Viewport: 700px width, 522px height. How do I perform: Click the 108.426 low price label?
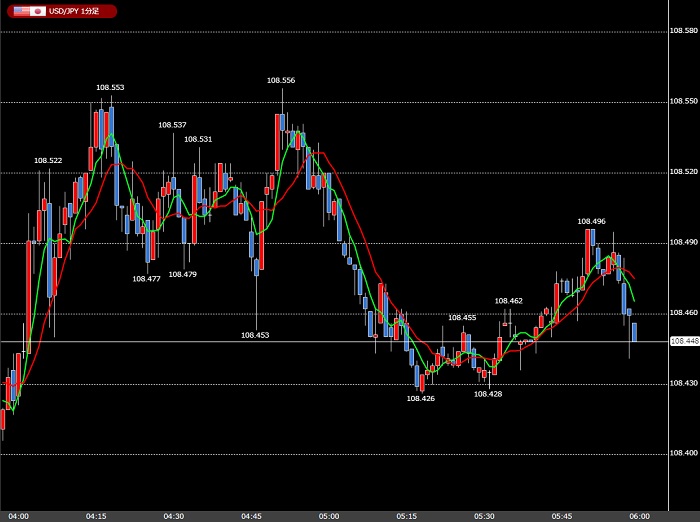click(x=421, y=399)
